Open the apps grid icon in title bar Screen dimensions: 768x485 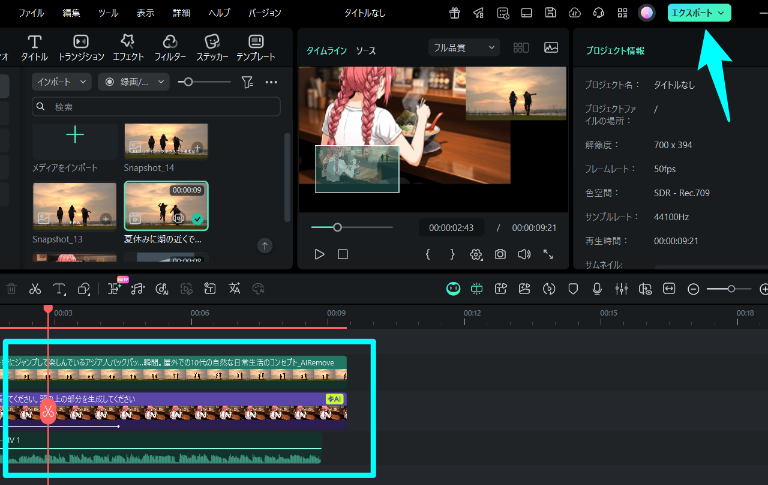(623, 13)
